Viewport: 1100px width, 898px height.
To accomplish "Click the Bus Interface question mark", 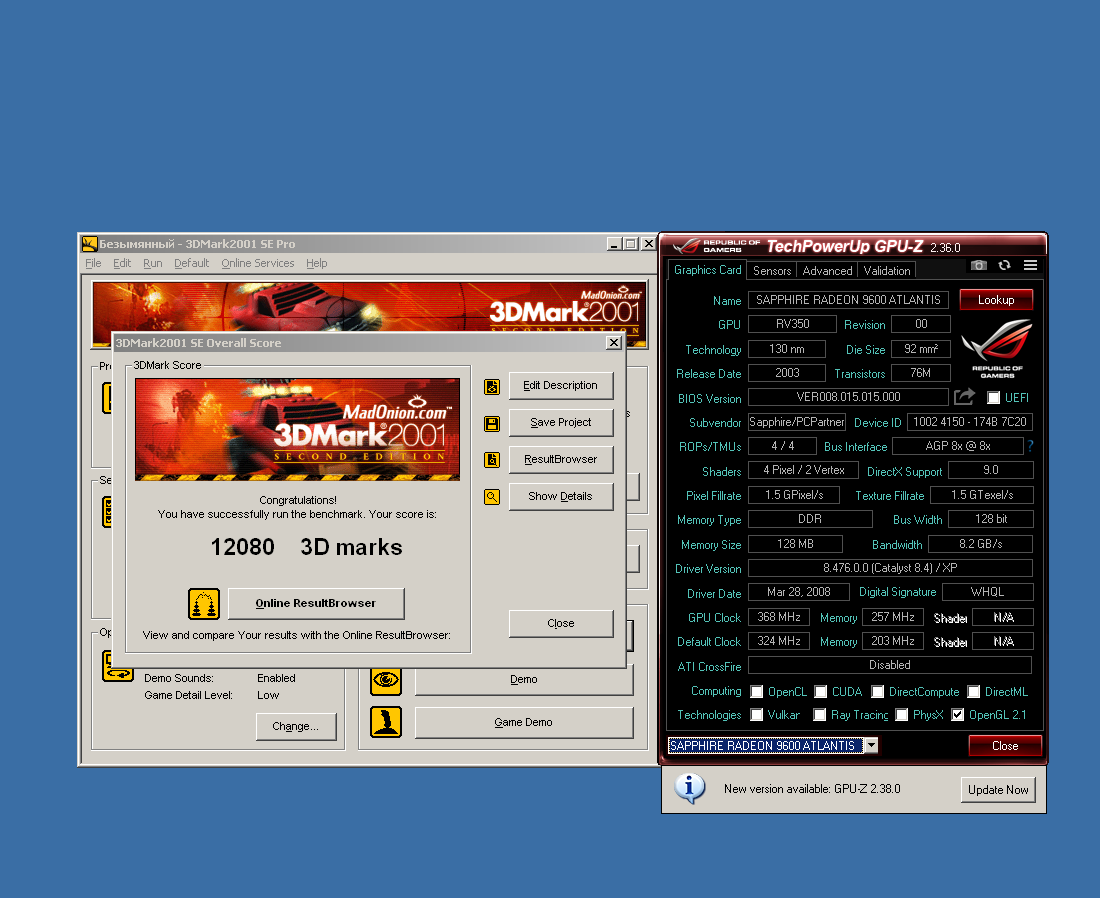I will (1030, 445).
